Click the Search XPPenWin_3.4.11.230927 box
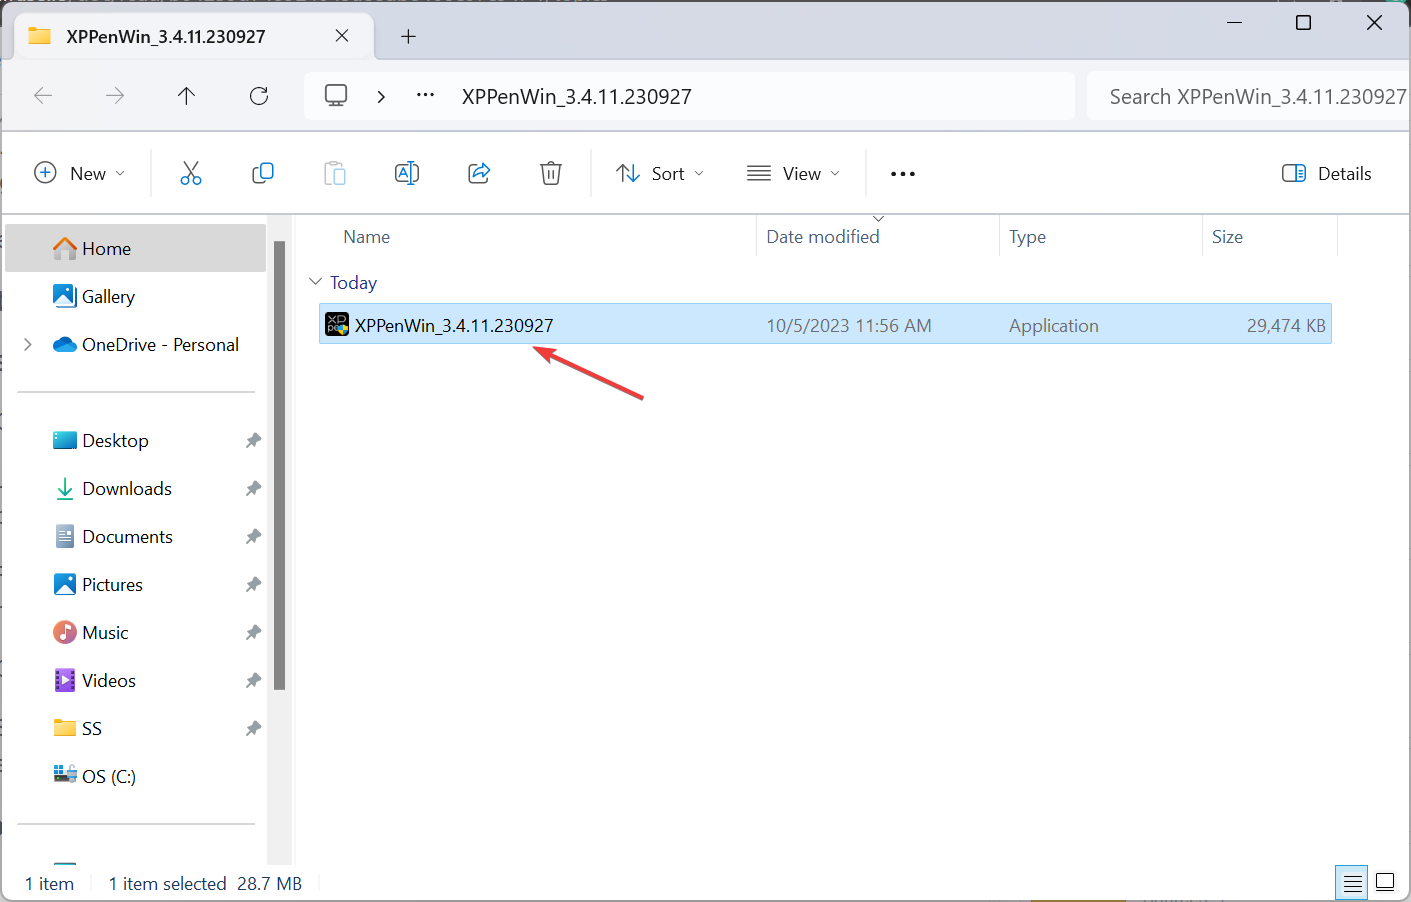The image size is (1411, 902). point(1248,96)
